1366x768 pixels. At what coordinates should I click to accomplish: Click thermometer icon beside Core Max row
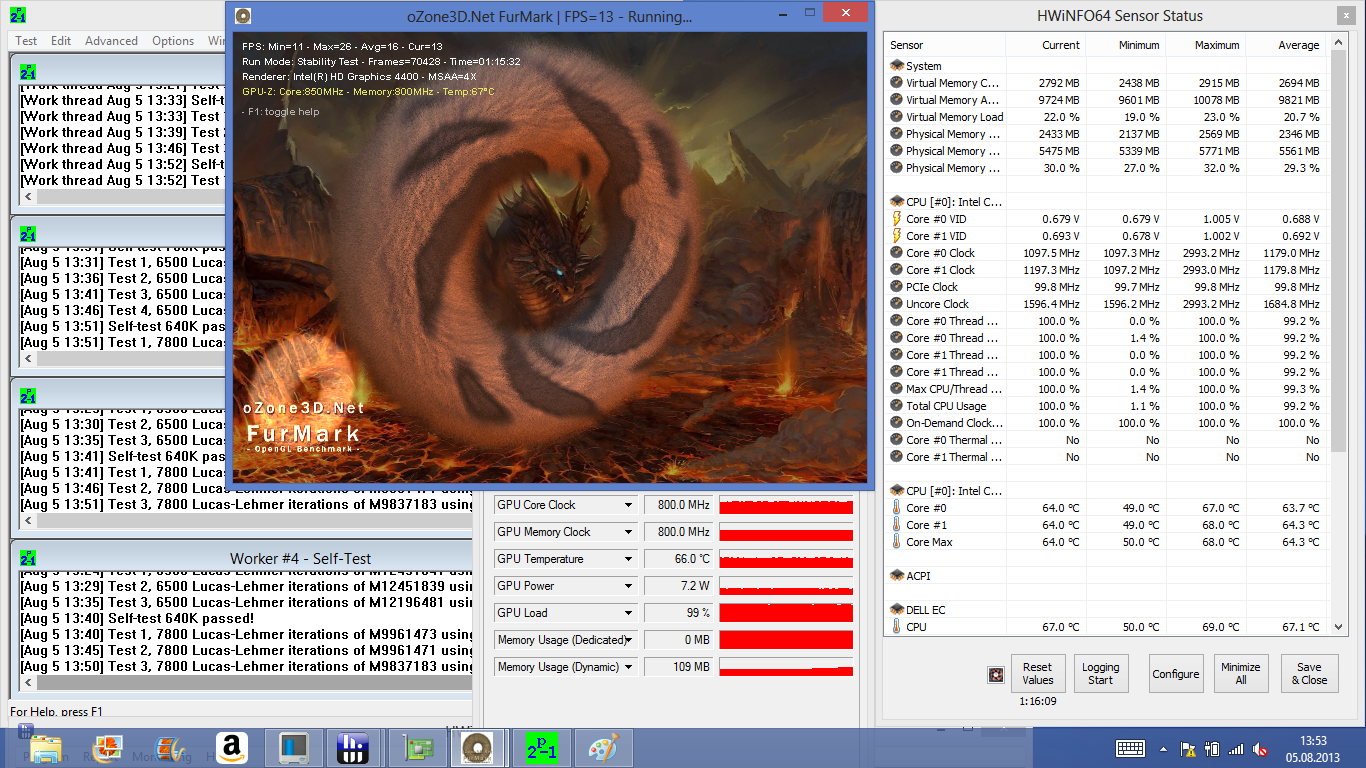click(x=896, y=542)
